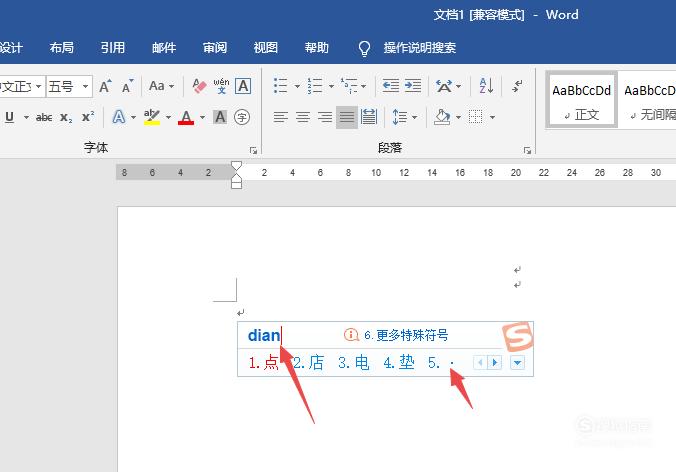Open the Phonetic Guide (wén) tool
676x472 pixels.
pos(221,86)
